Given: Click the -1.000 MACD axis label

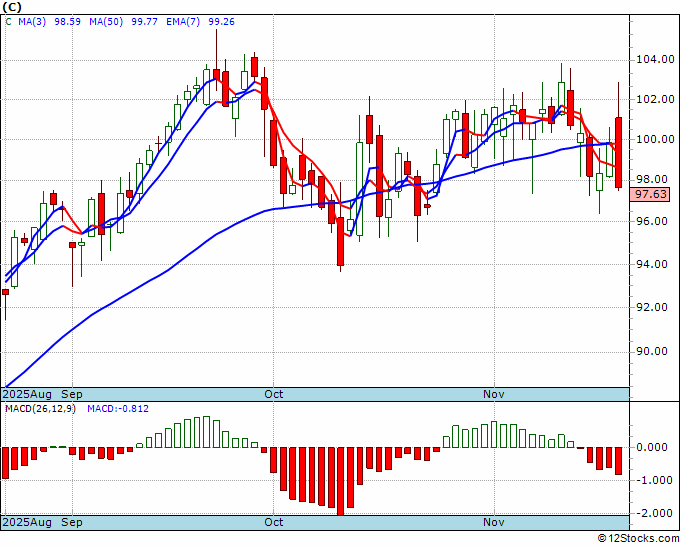Looking at the screenshot, I should (x=654, y=480).
